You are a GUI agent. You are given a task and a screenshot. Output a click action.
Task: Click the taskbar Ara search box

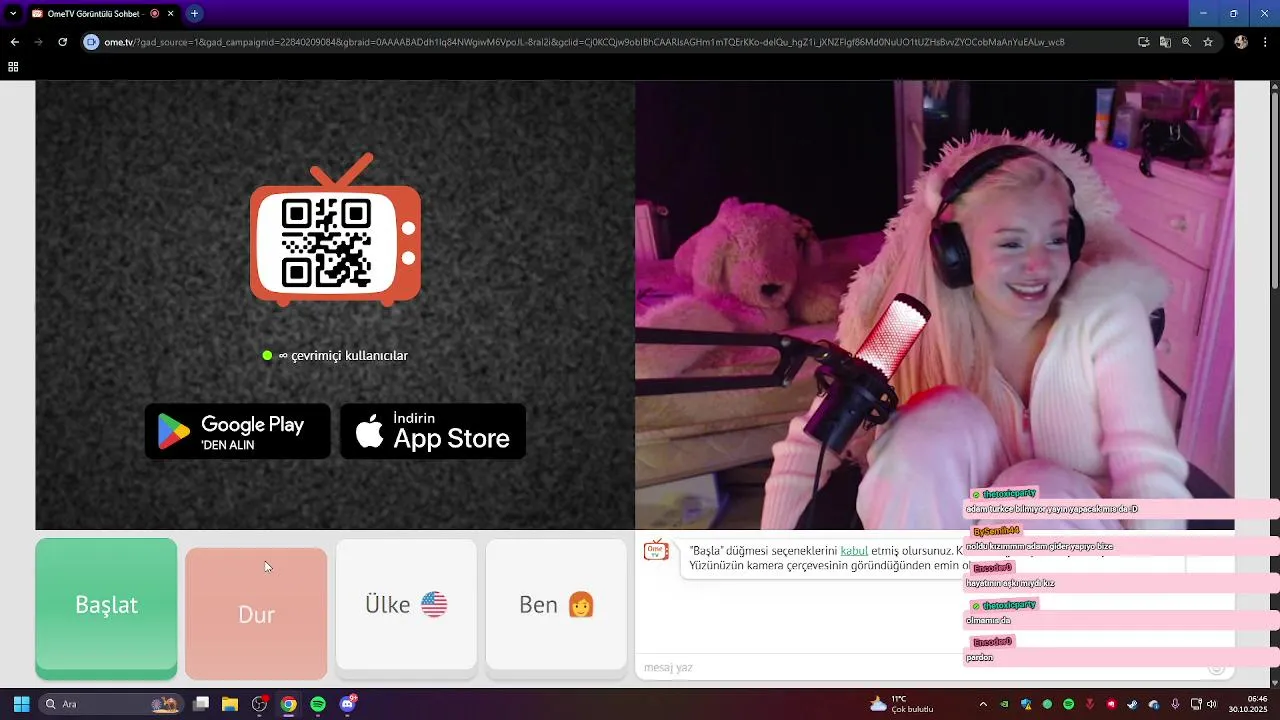(x=110, y=704)
